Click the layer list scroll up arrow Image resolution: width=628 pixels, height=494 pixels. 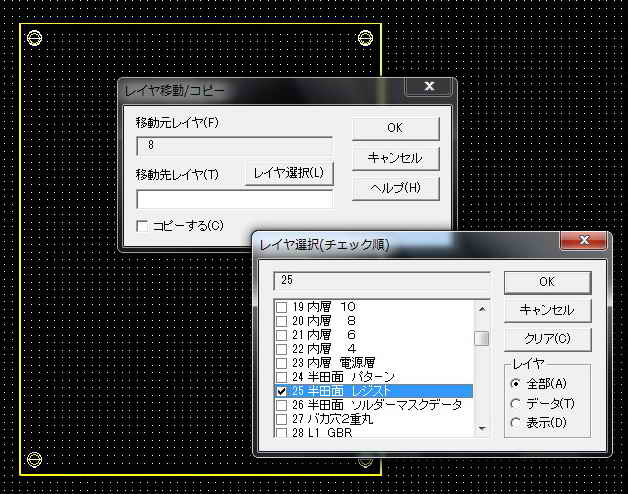pos(482,309)
